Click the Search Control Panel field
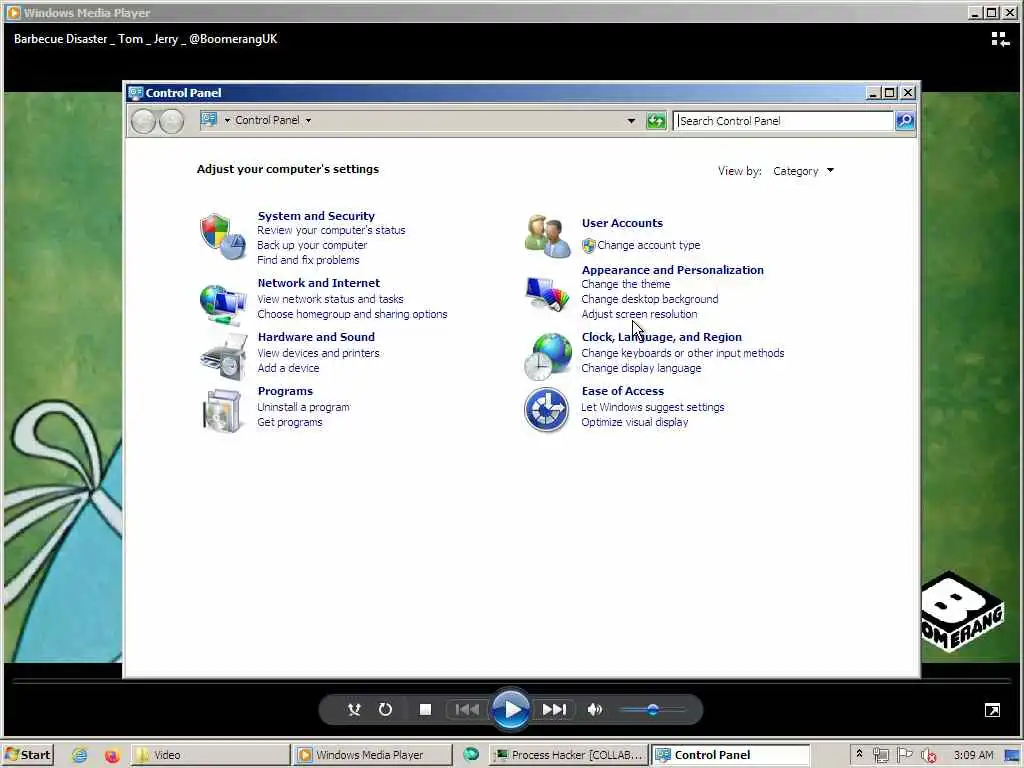Viewport: 1024px width, 768px height. pos(784,121)
